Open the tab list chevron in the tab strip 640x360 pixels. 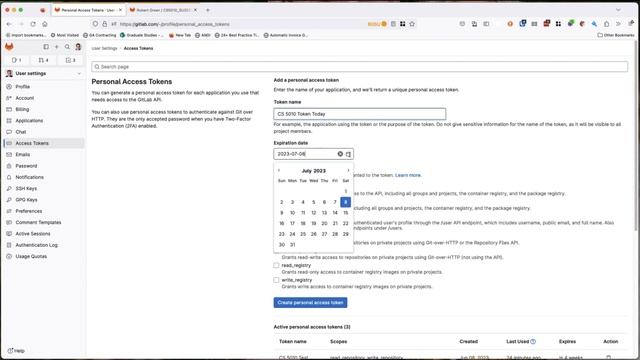(618, 10)
